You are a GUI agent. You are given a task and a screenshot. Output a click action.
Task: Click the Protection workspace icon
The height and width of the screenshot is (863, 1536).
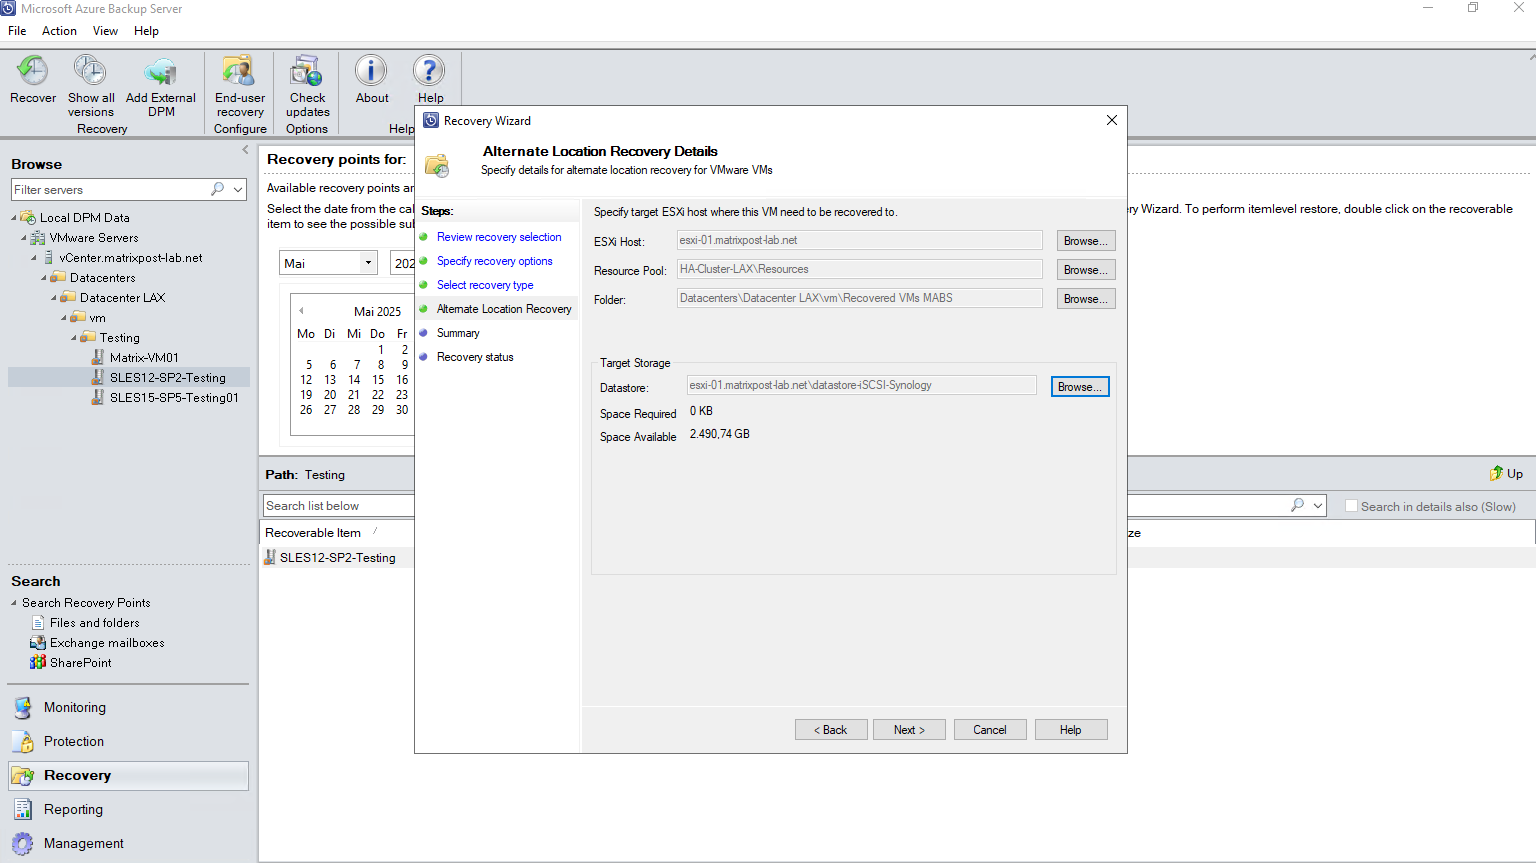pos(23,742)
